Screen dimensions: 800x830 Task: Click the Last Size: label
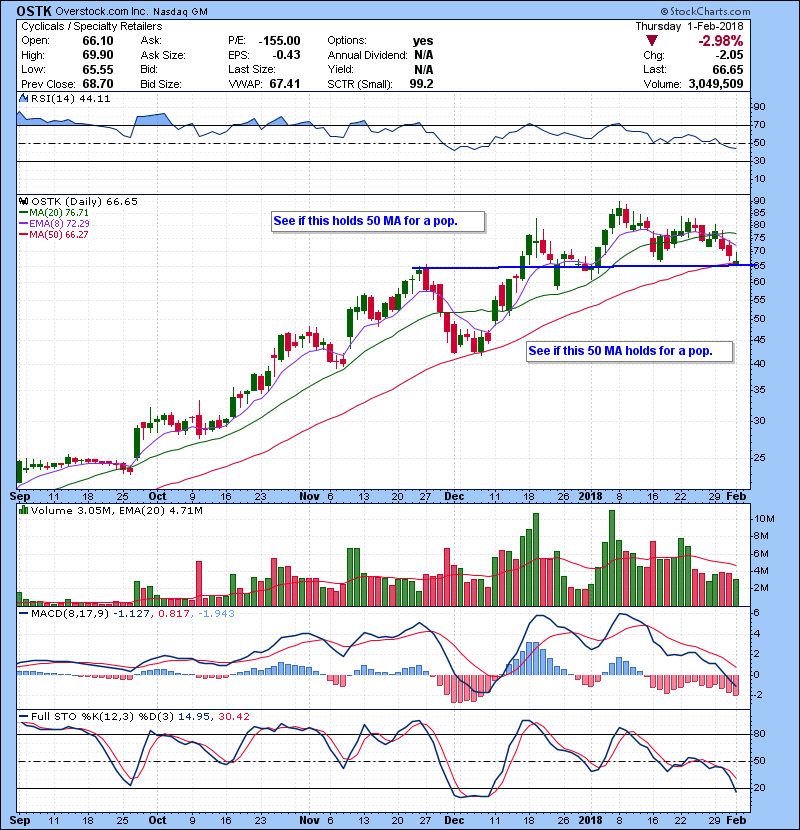point(251,69)
